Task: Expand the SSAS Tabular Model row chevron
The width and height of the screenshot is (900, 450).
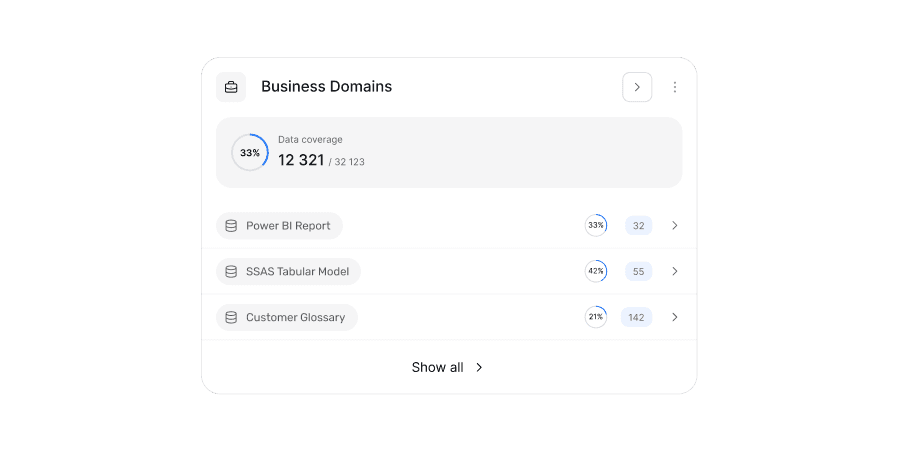Action: point(674,272)
